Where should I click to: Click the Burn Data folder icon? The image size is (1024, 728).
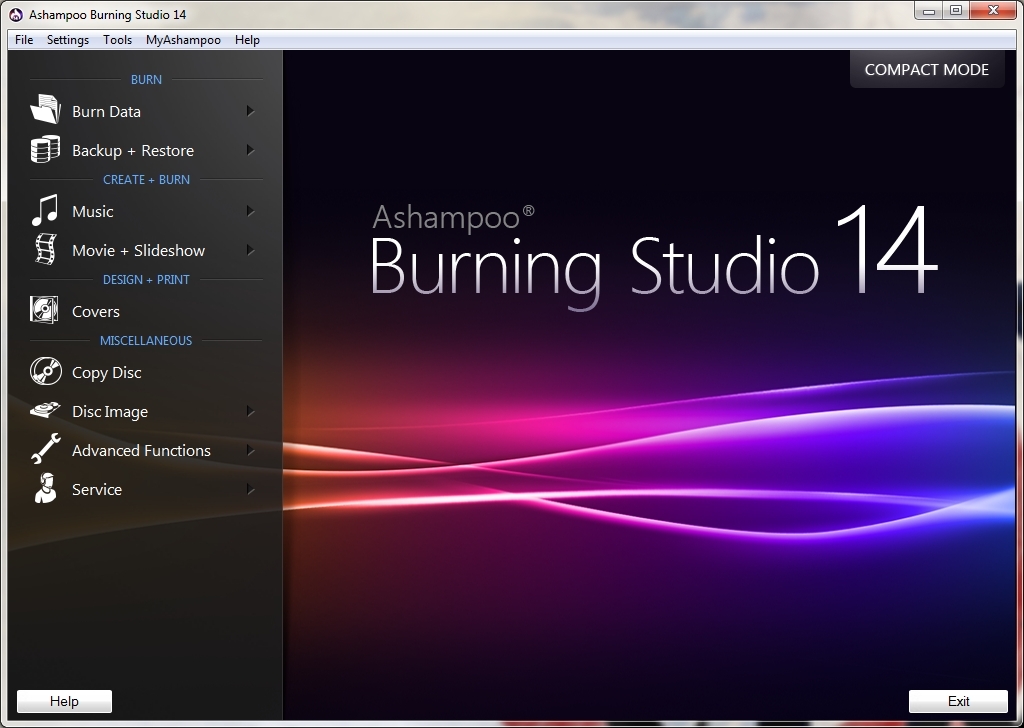point(45,110)
